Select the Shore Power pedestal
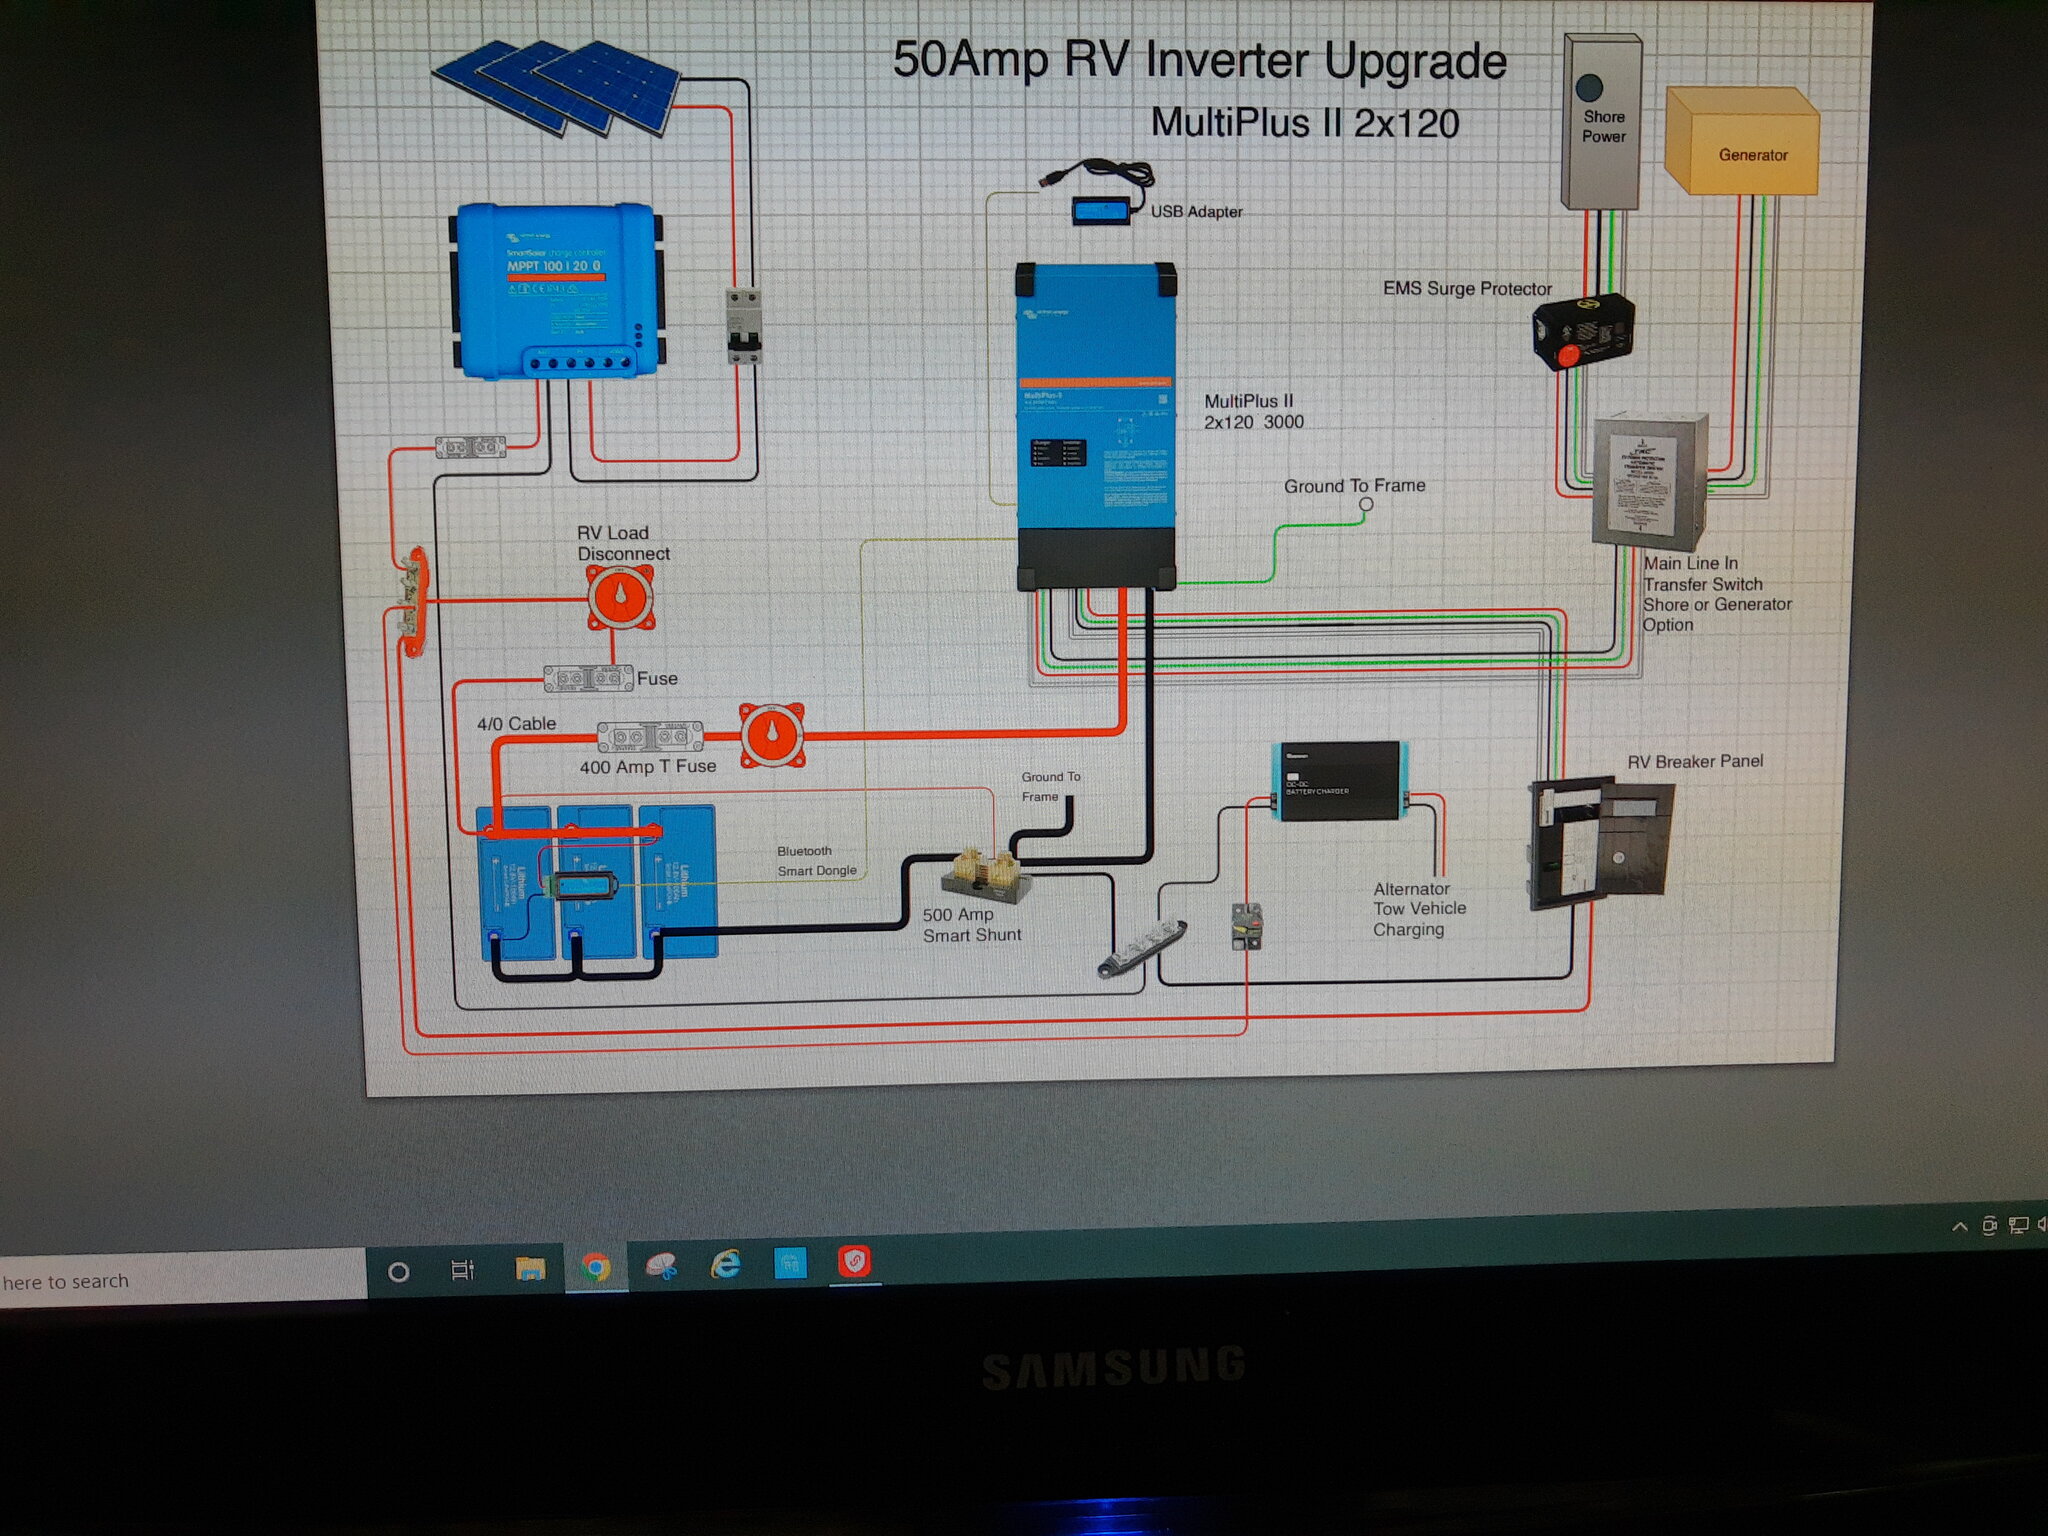Screen dimensions: 2048x1536 pos(1601,121)
